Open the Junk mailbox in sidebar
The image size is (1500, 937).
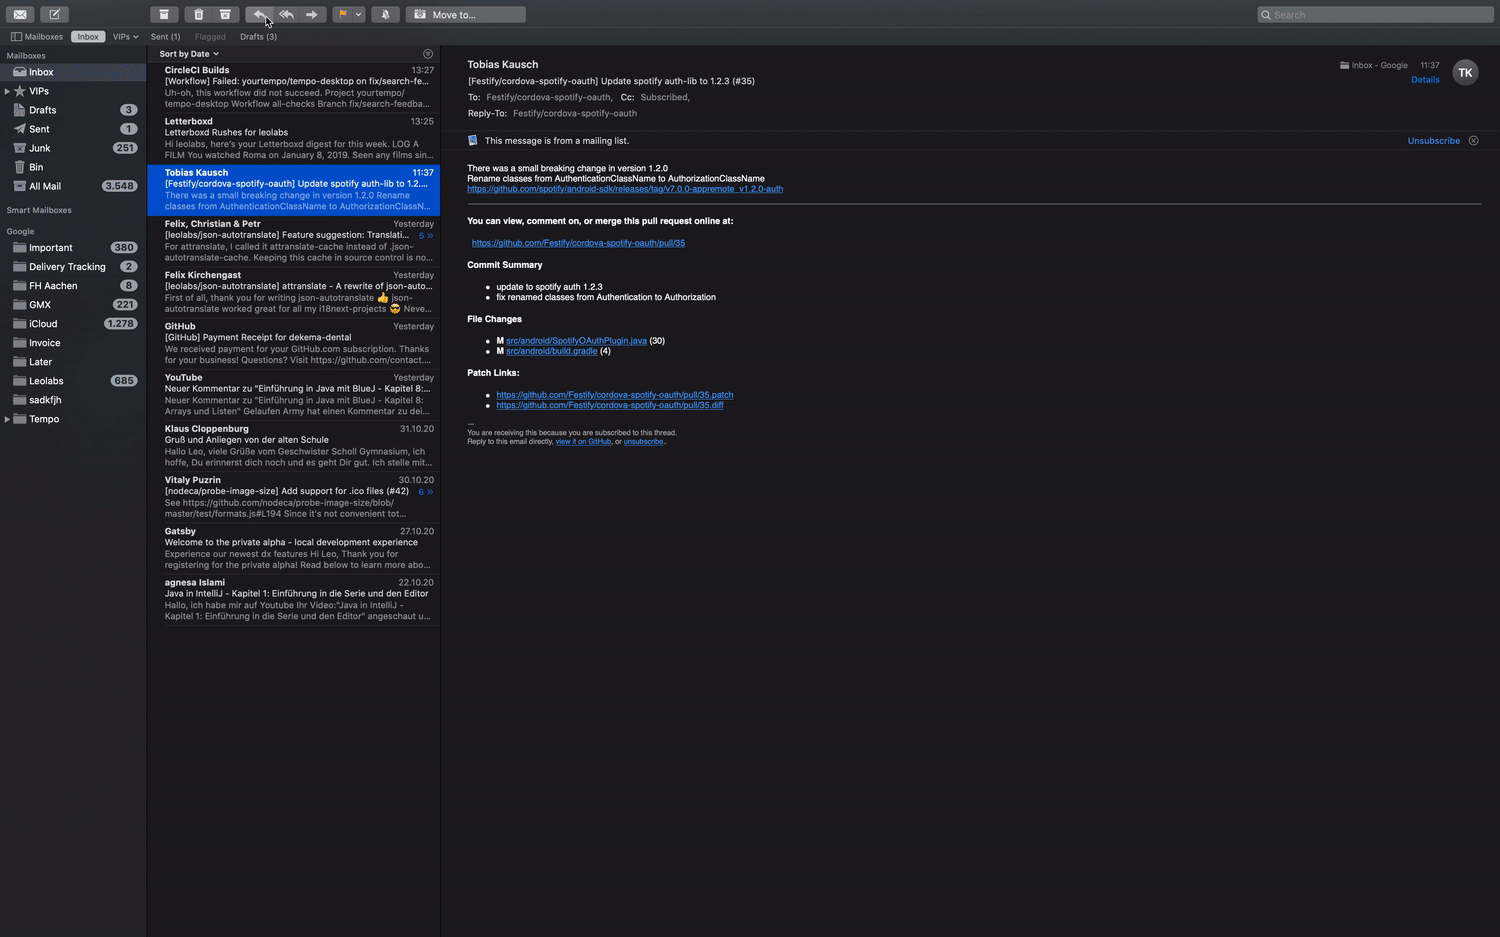point(73,148)
